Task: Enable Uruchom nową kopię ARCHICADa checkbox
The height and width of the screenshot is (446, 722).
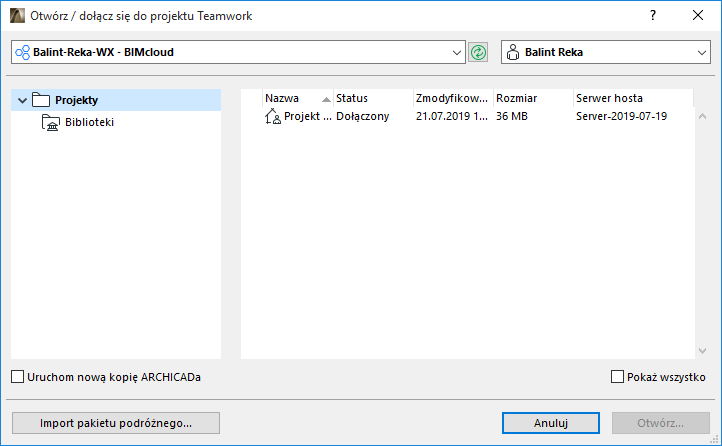Action: click(18, 377)
